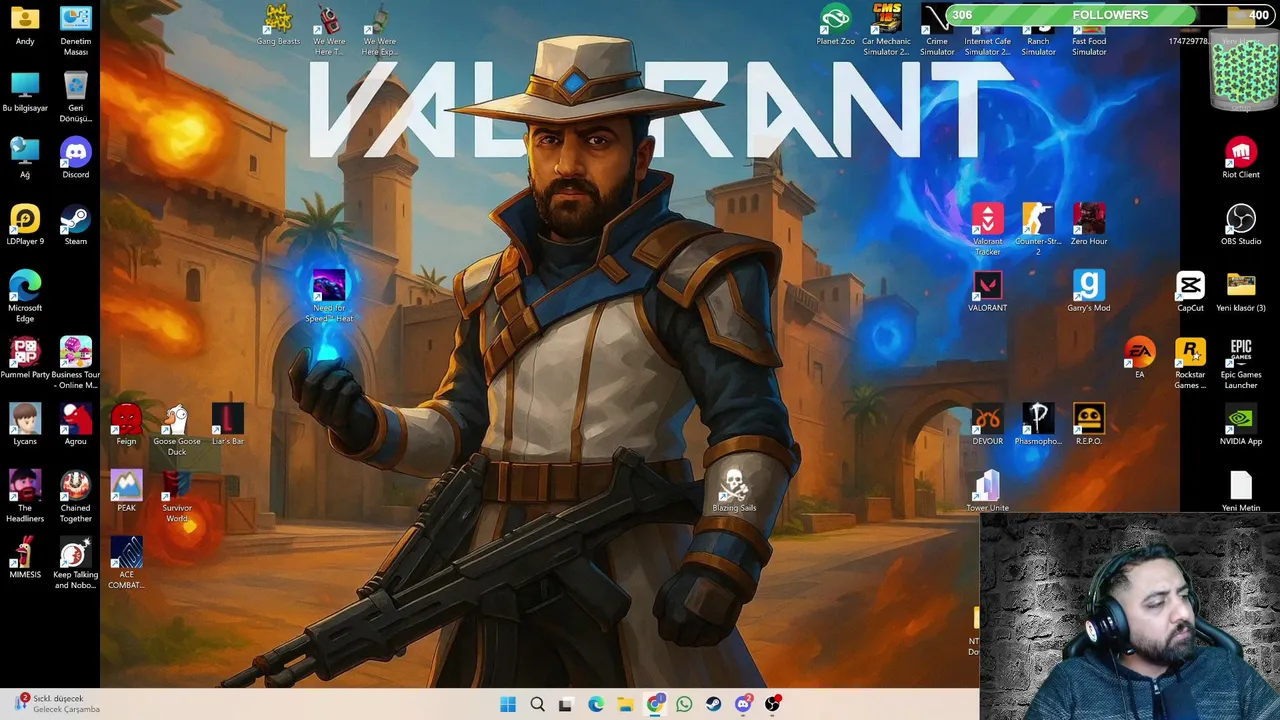Screen dimensions: 1280x720
Task: Select the R.E.P.O. game icon
Action: 1089,426
